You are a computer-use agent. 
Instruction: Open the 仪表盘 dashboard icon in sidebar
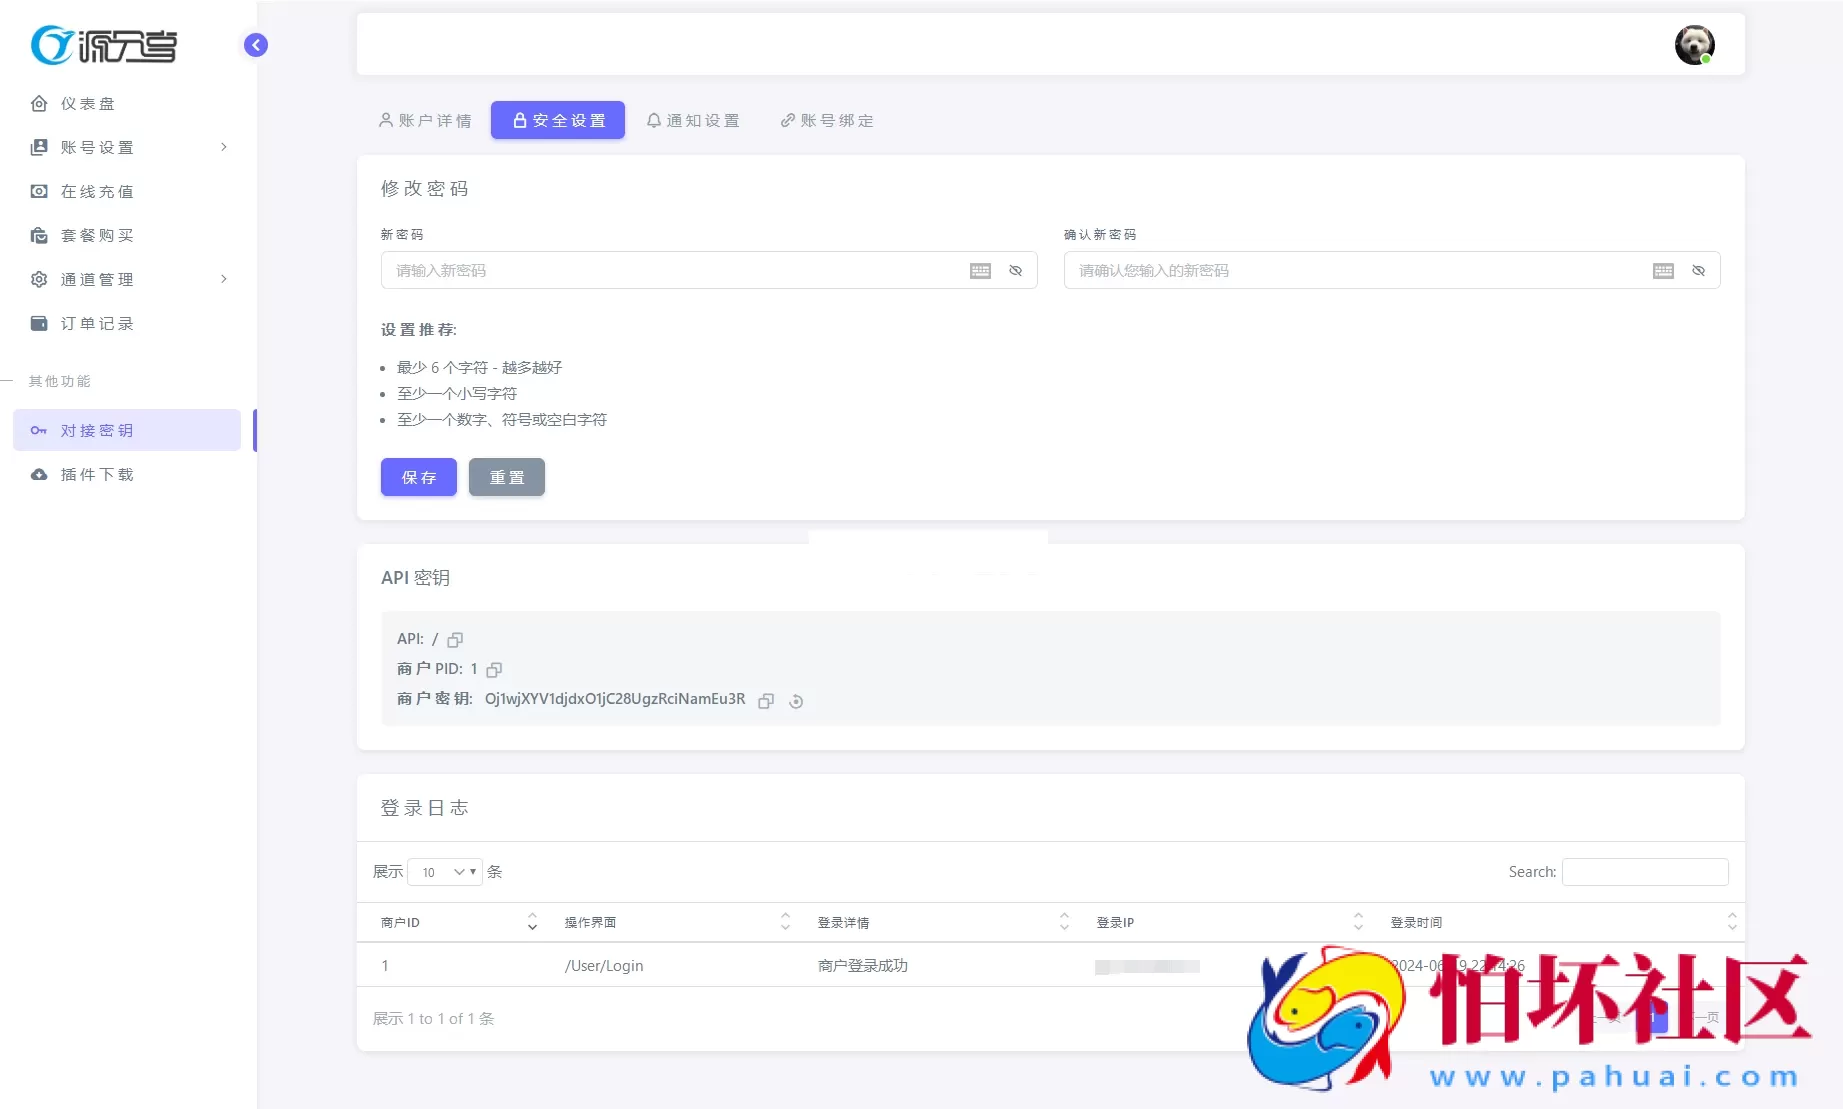click(x=38, y=103)
